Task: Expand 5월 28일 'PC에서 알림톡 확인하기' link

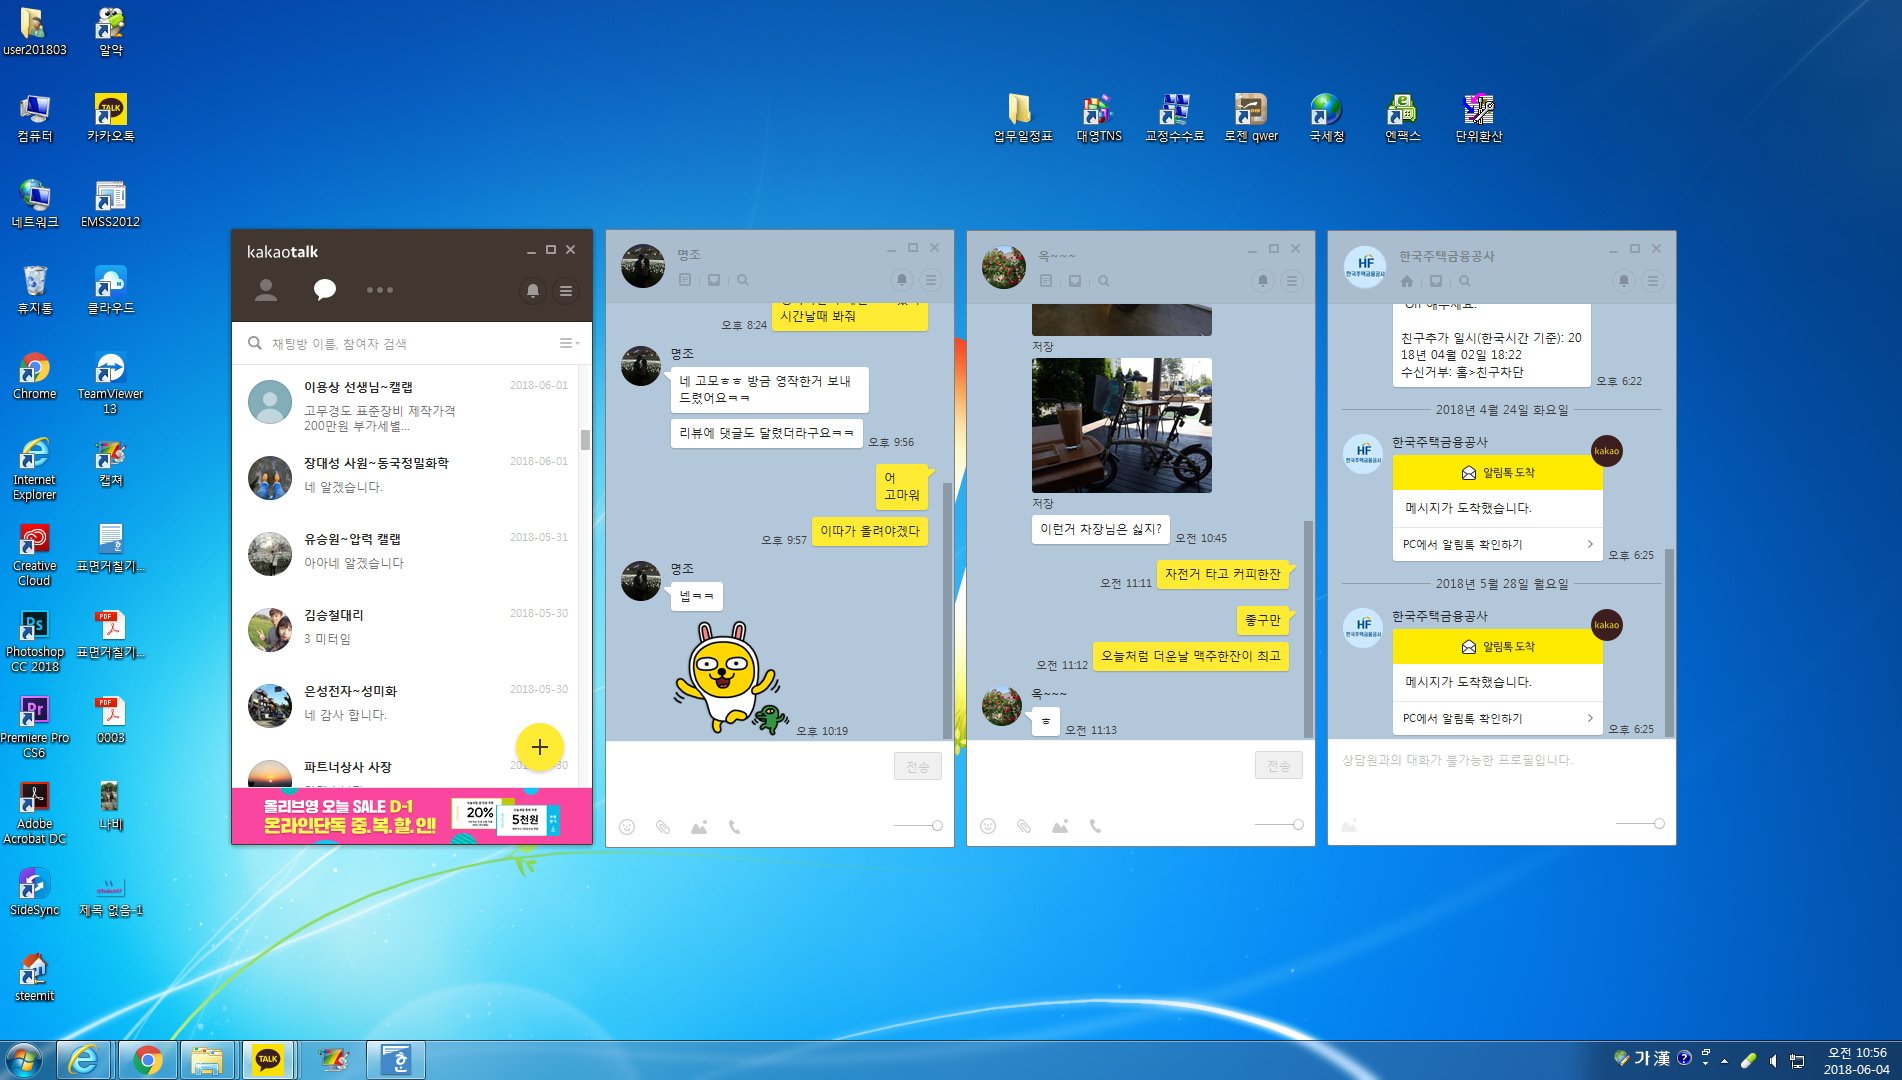Action: pyautogui.click(x=1497, y=718)
